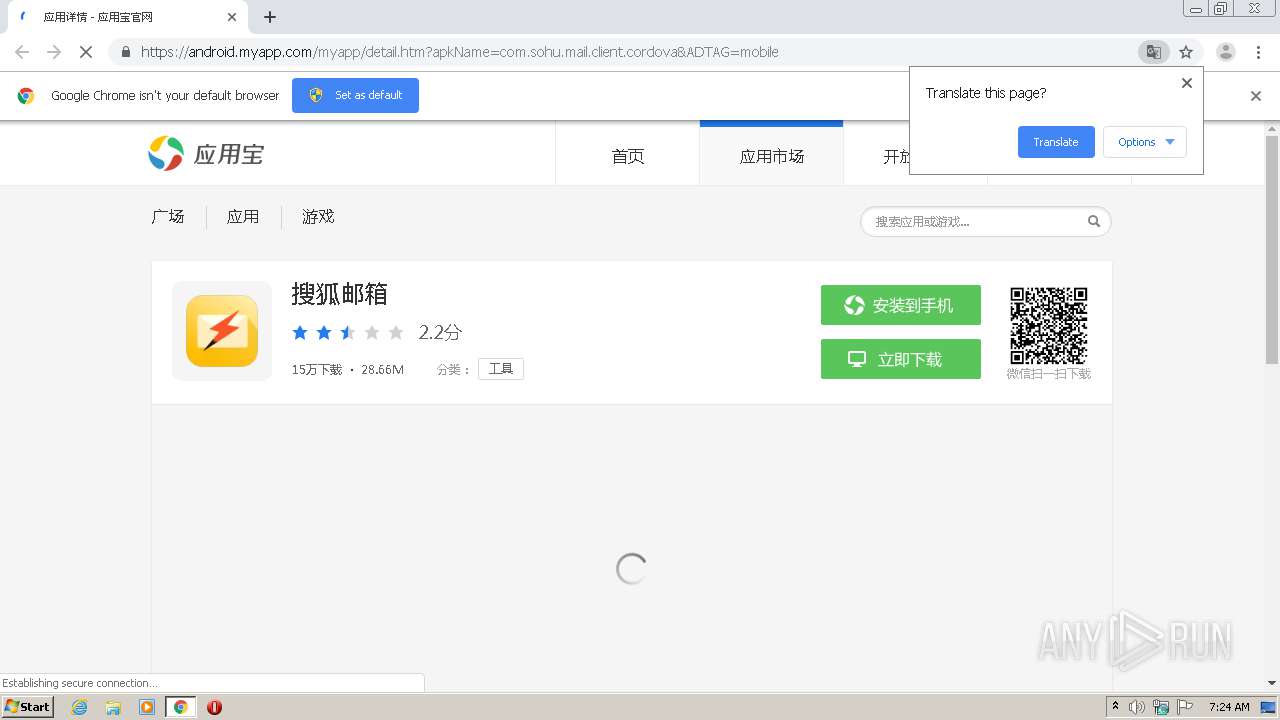Click the forward navigation arrow
1280x720 pixels.
click(54, 52)
